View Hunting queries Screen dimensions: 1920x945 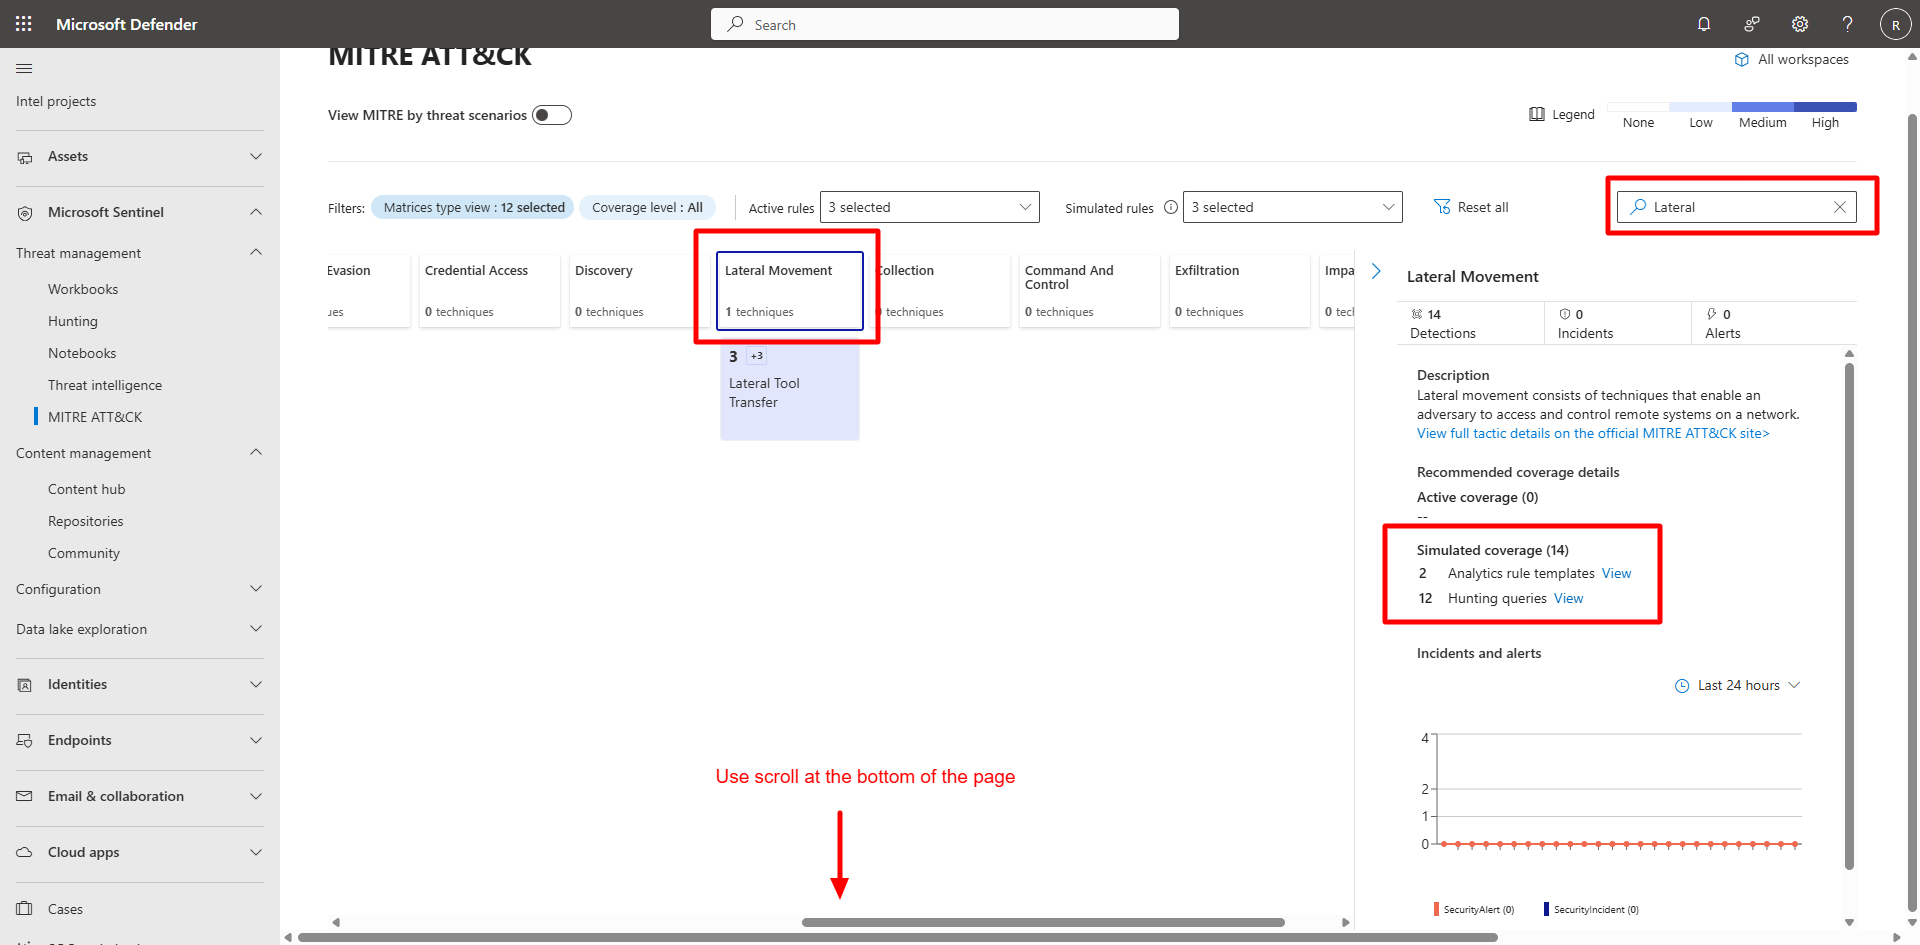pyautogui.click(x=1568, y=598)
